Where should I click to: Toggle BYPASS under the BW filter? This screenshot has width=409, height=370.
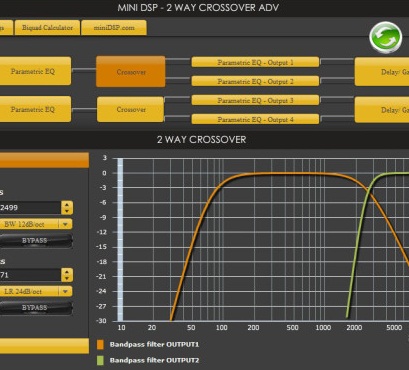point(35,241)
